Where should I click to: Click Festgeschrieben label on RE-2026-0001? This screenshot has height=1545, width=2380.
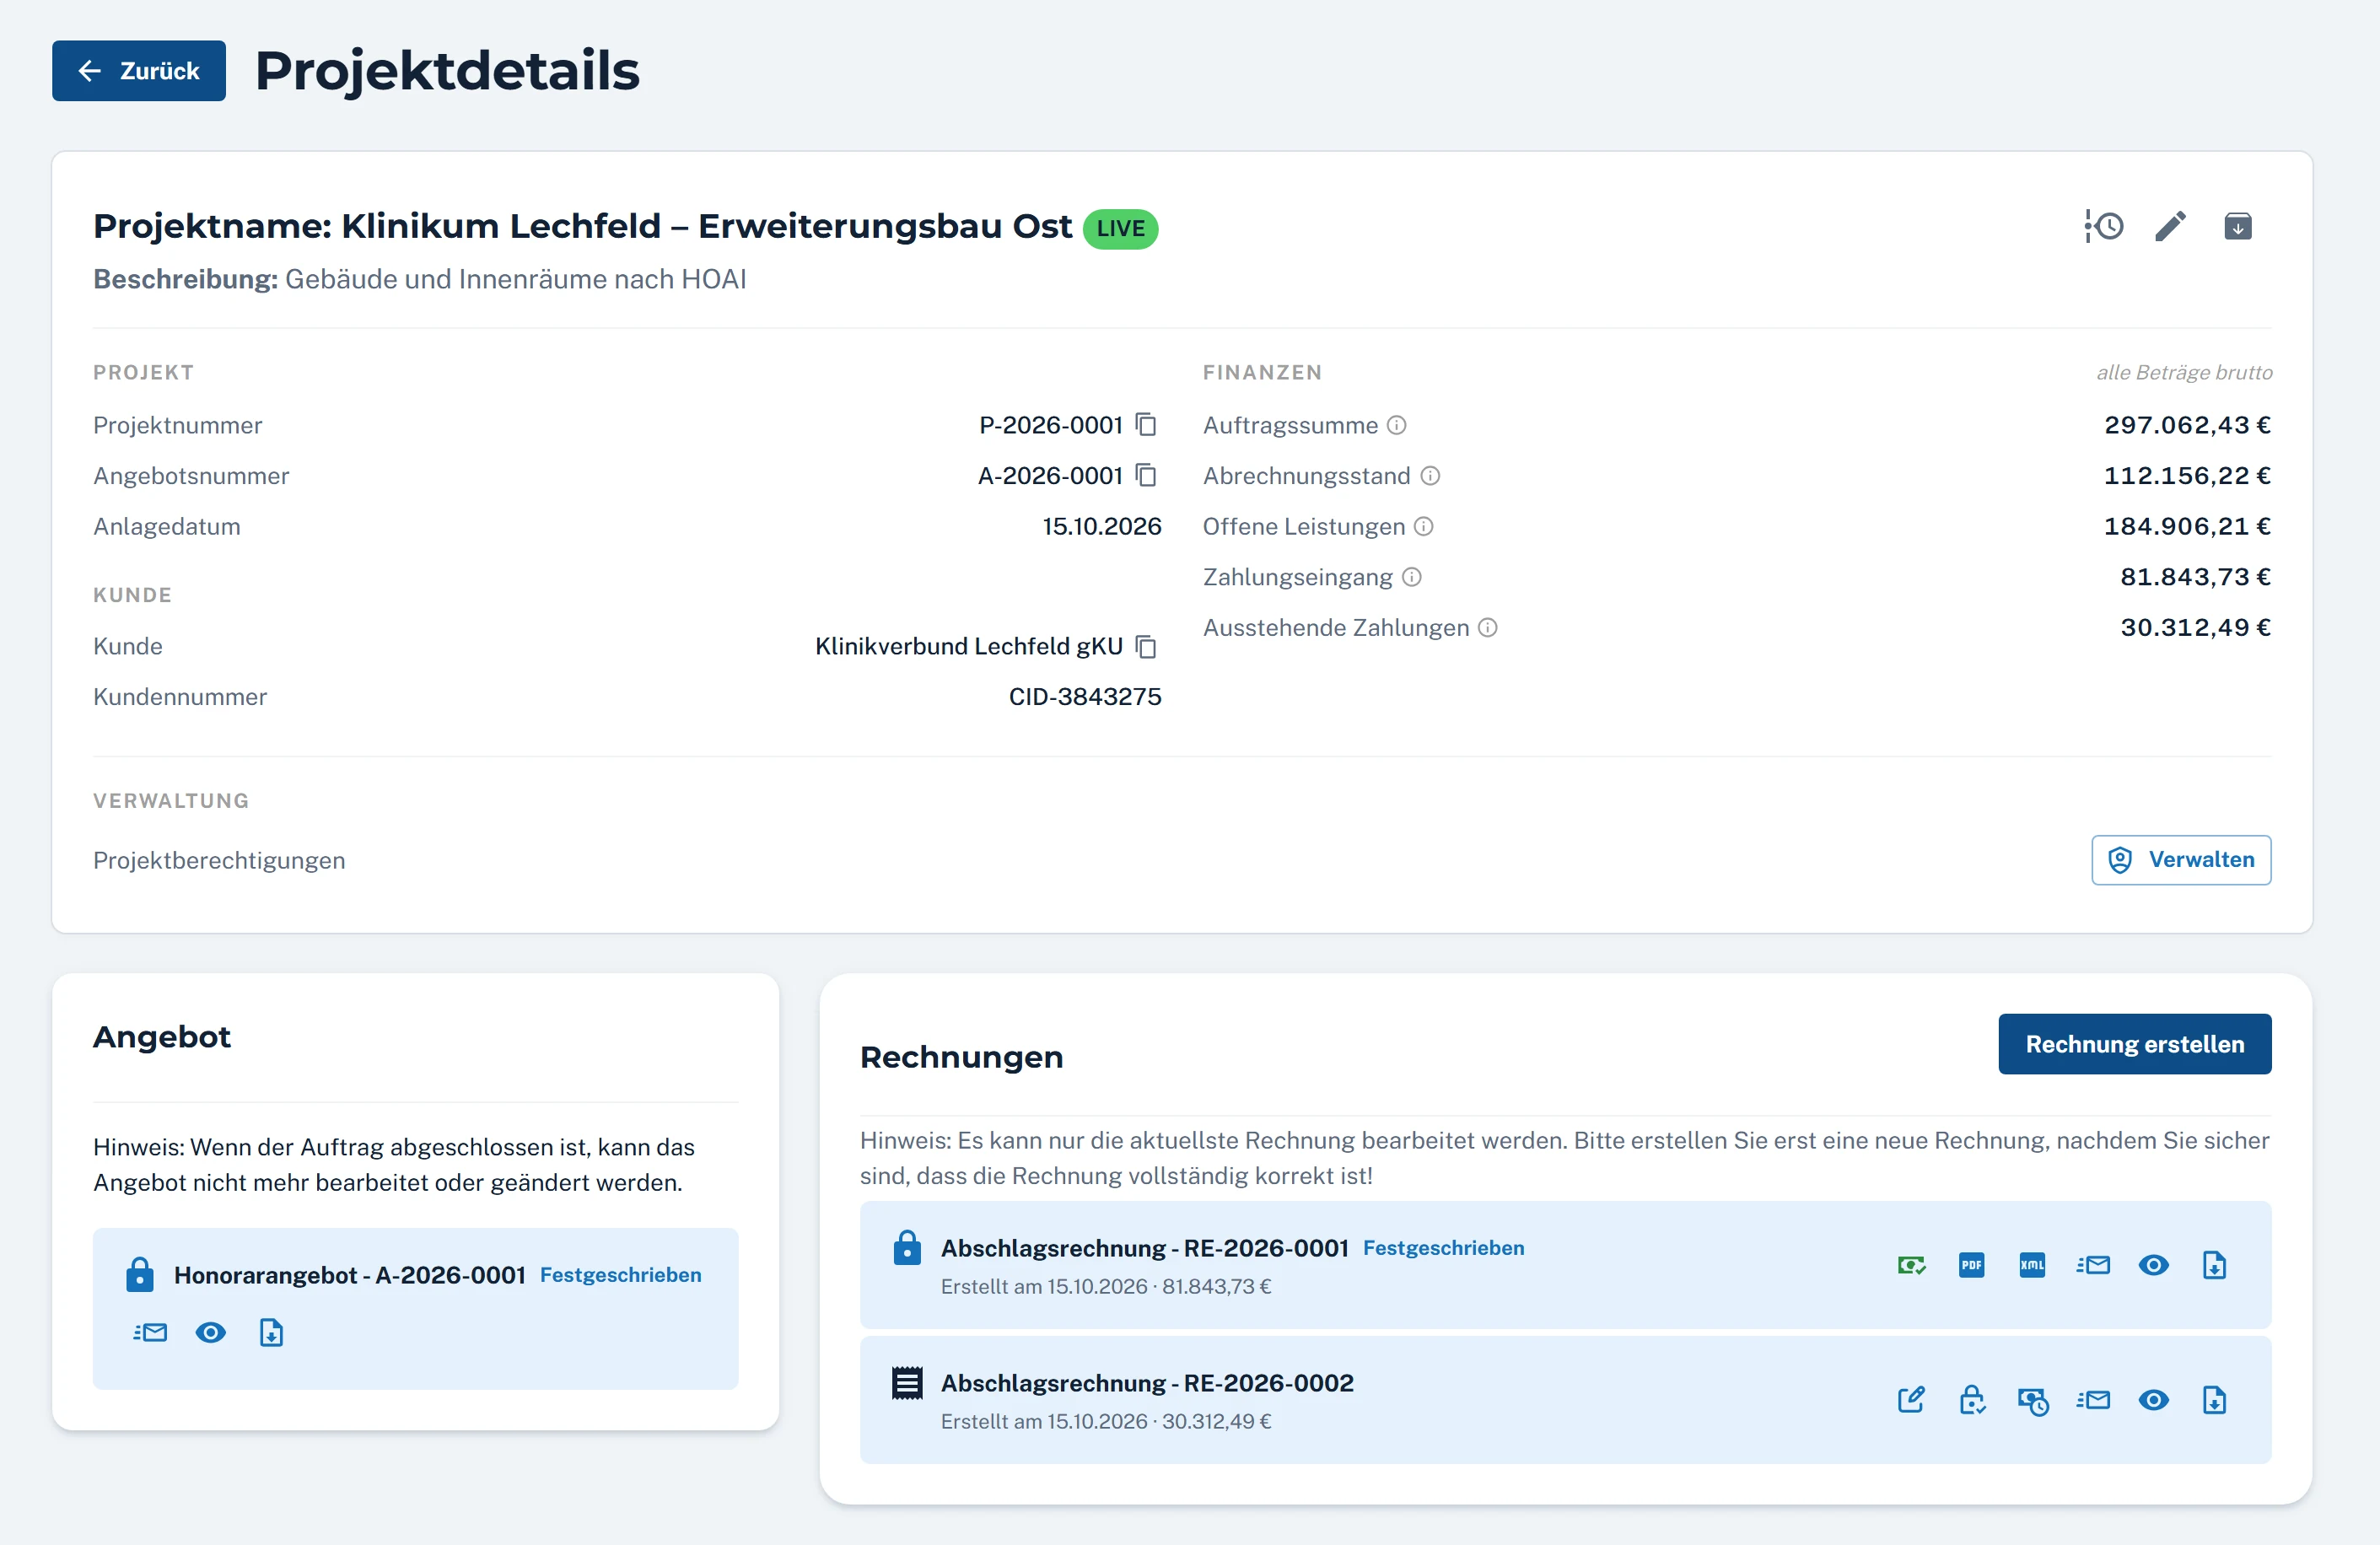pos(1443,1248)
